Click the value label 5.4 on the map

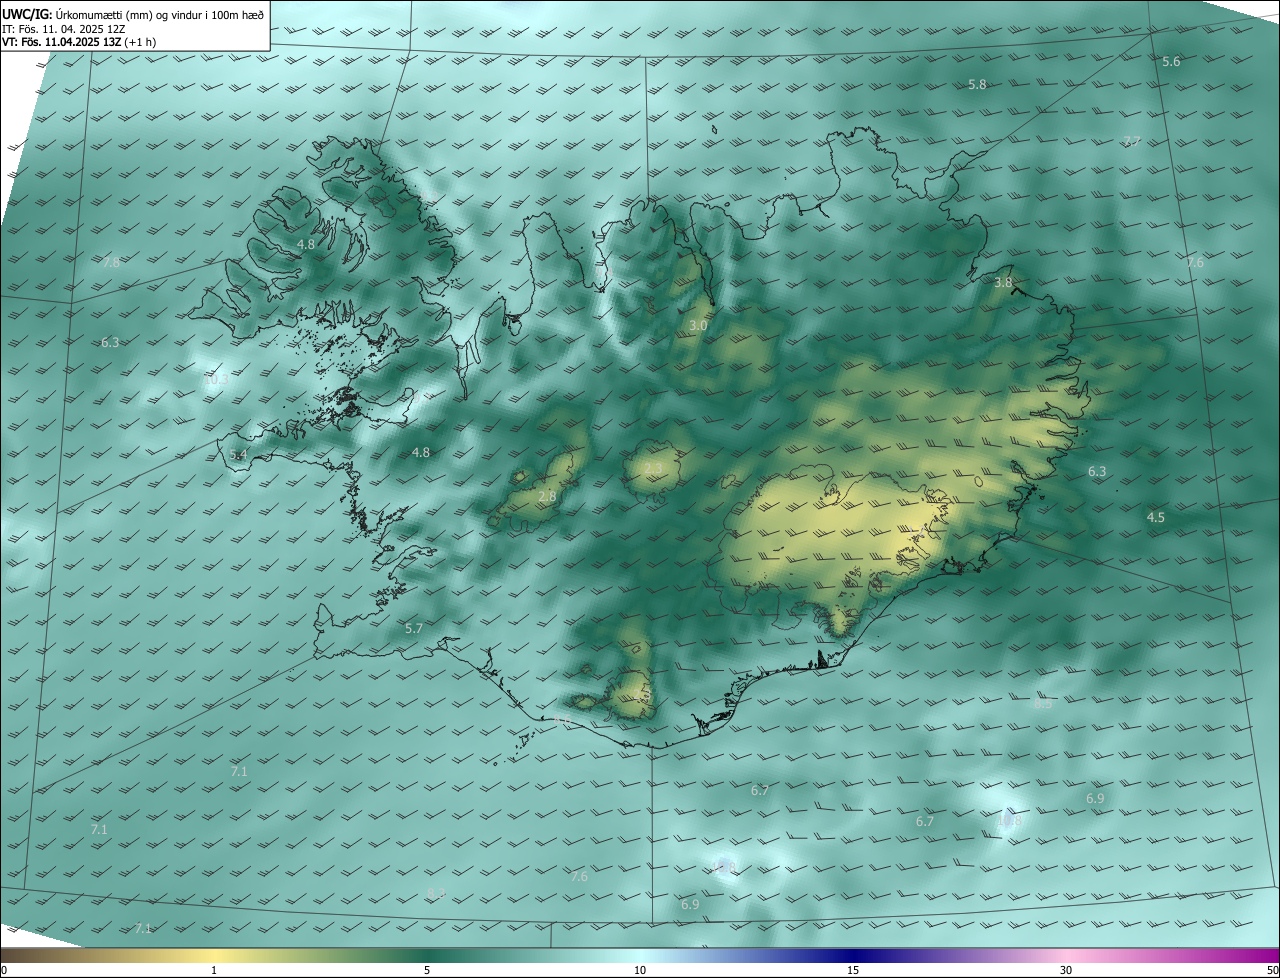[x=238, y=455]
